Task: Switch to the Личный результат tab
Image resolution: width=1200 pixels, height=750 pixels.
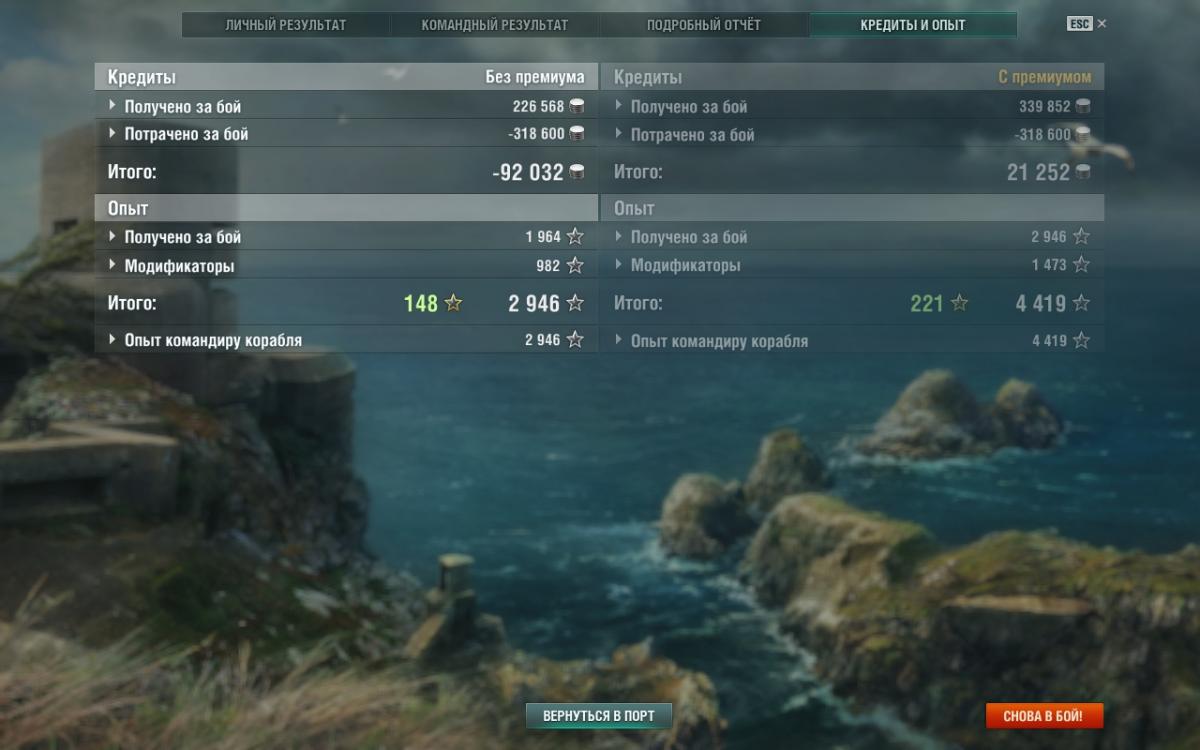Action: tap(286, 25)
